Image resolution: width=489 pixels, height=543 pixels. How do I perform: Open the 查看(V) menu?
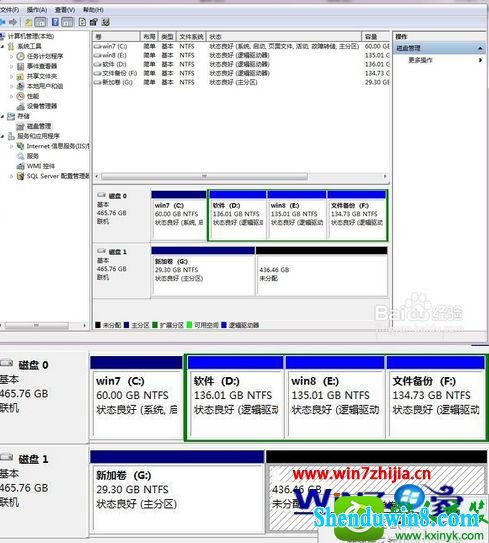pos(65,10)
